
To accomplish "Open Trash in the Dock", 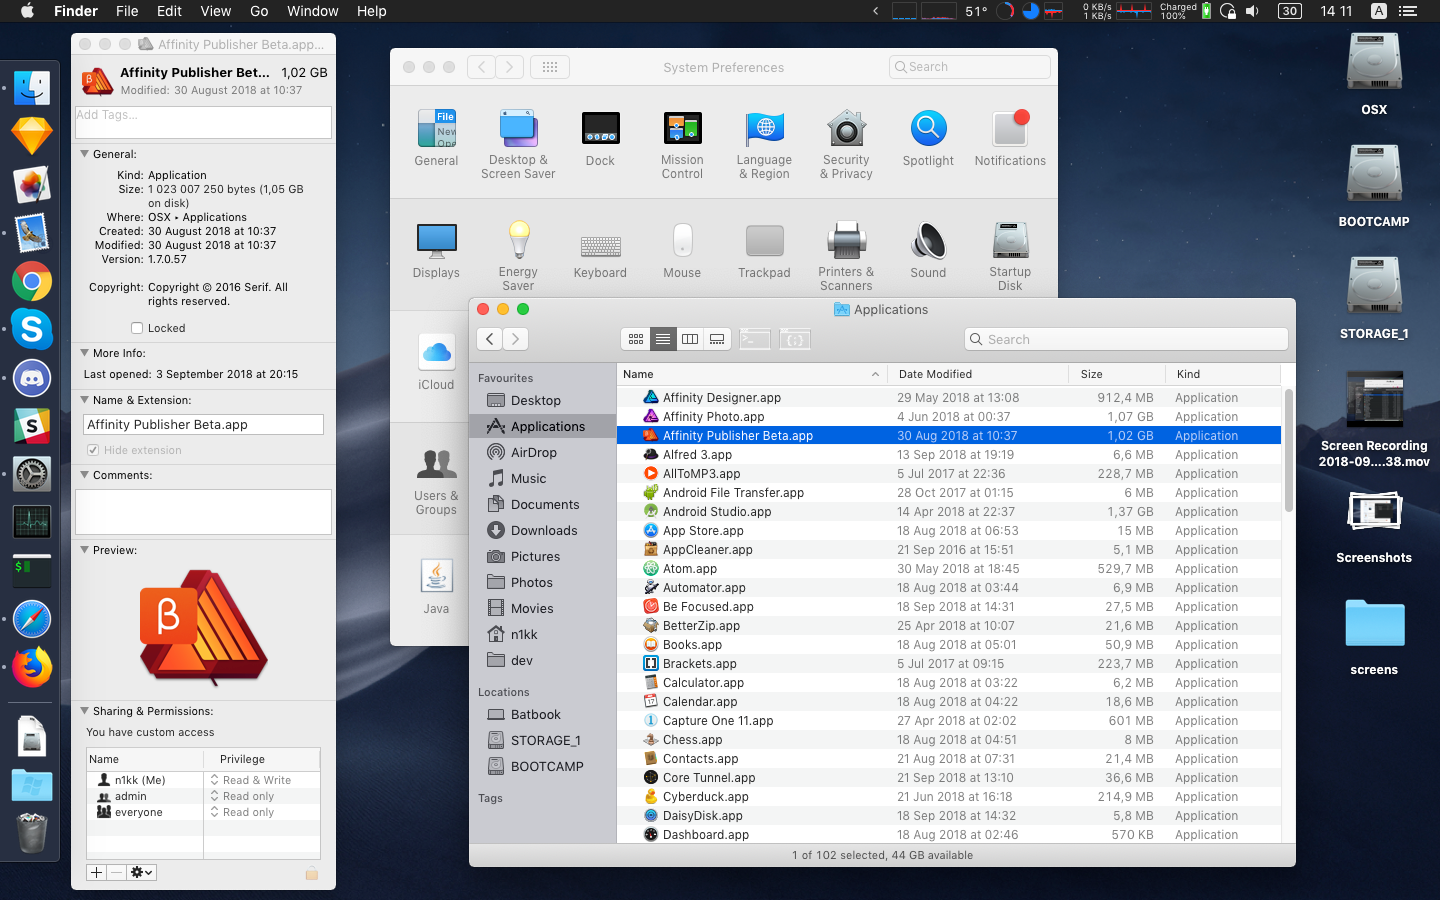I will point(32,832).
